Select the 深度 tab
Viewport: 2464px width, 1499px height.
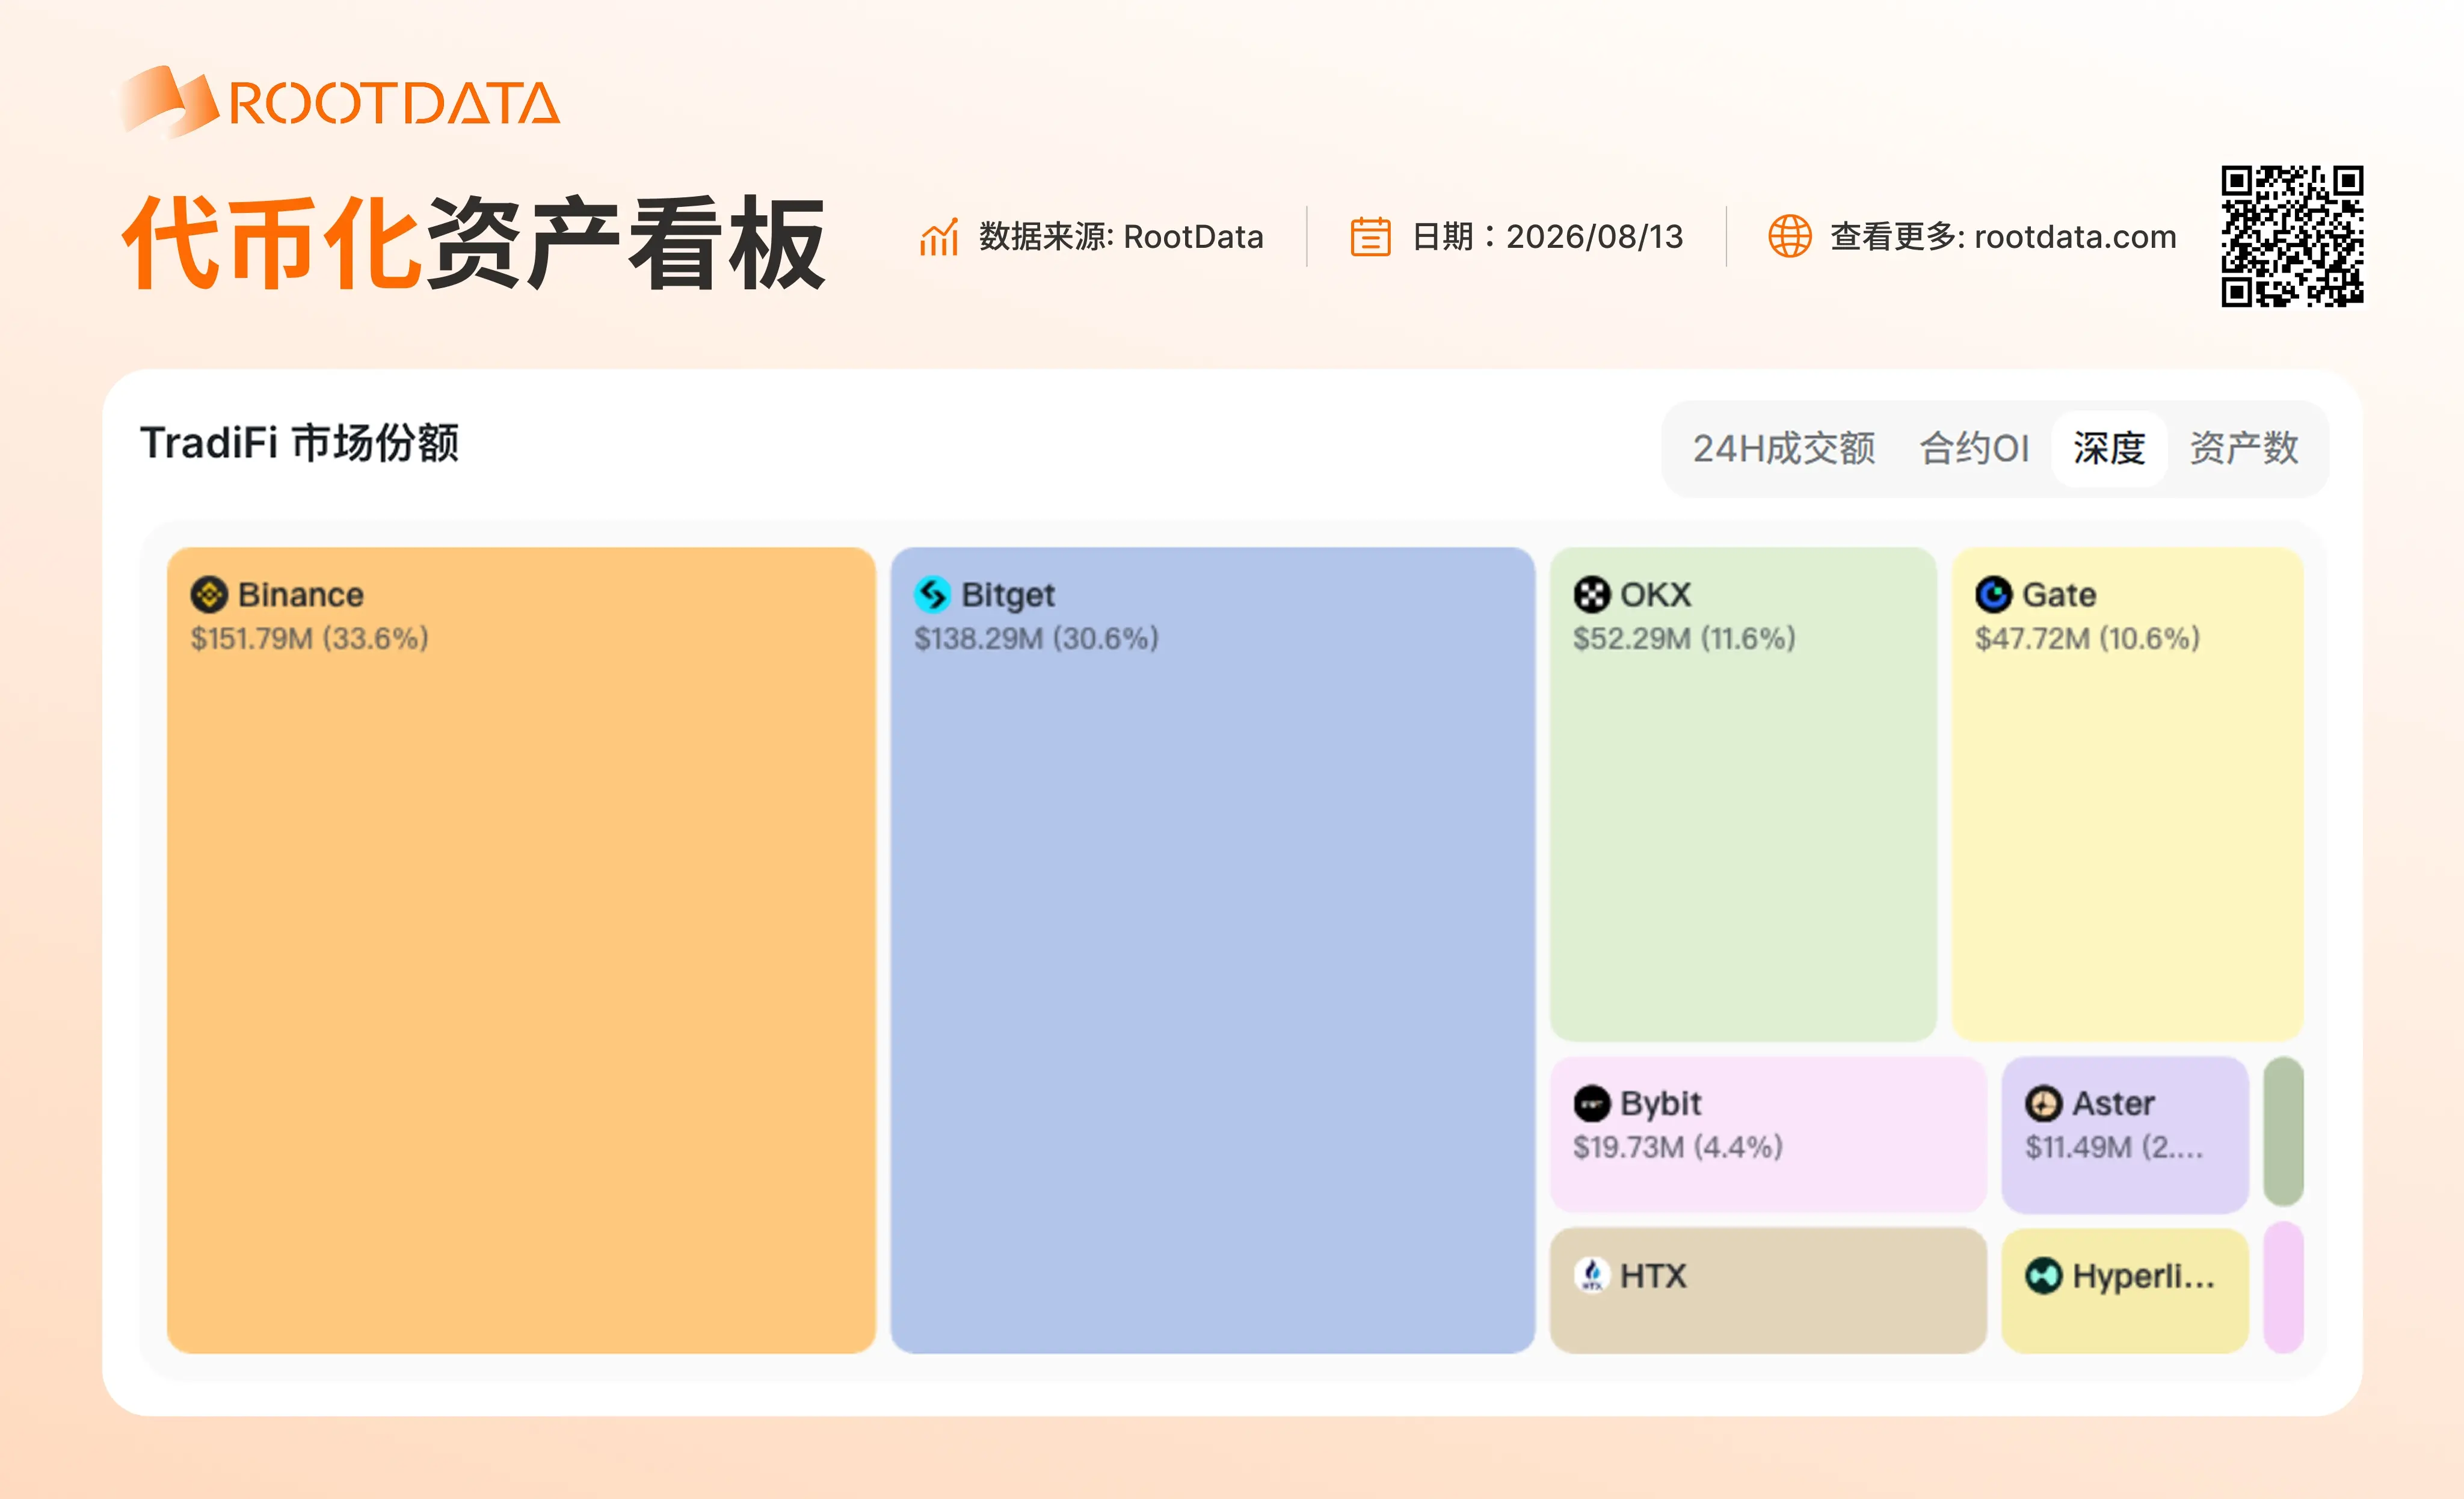click(x=2109, y=448)
